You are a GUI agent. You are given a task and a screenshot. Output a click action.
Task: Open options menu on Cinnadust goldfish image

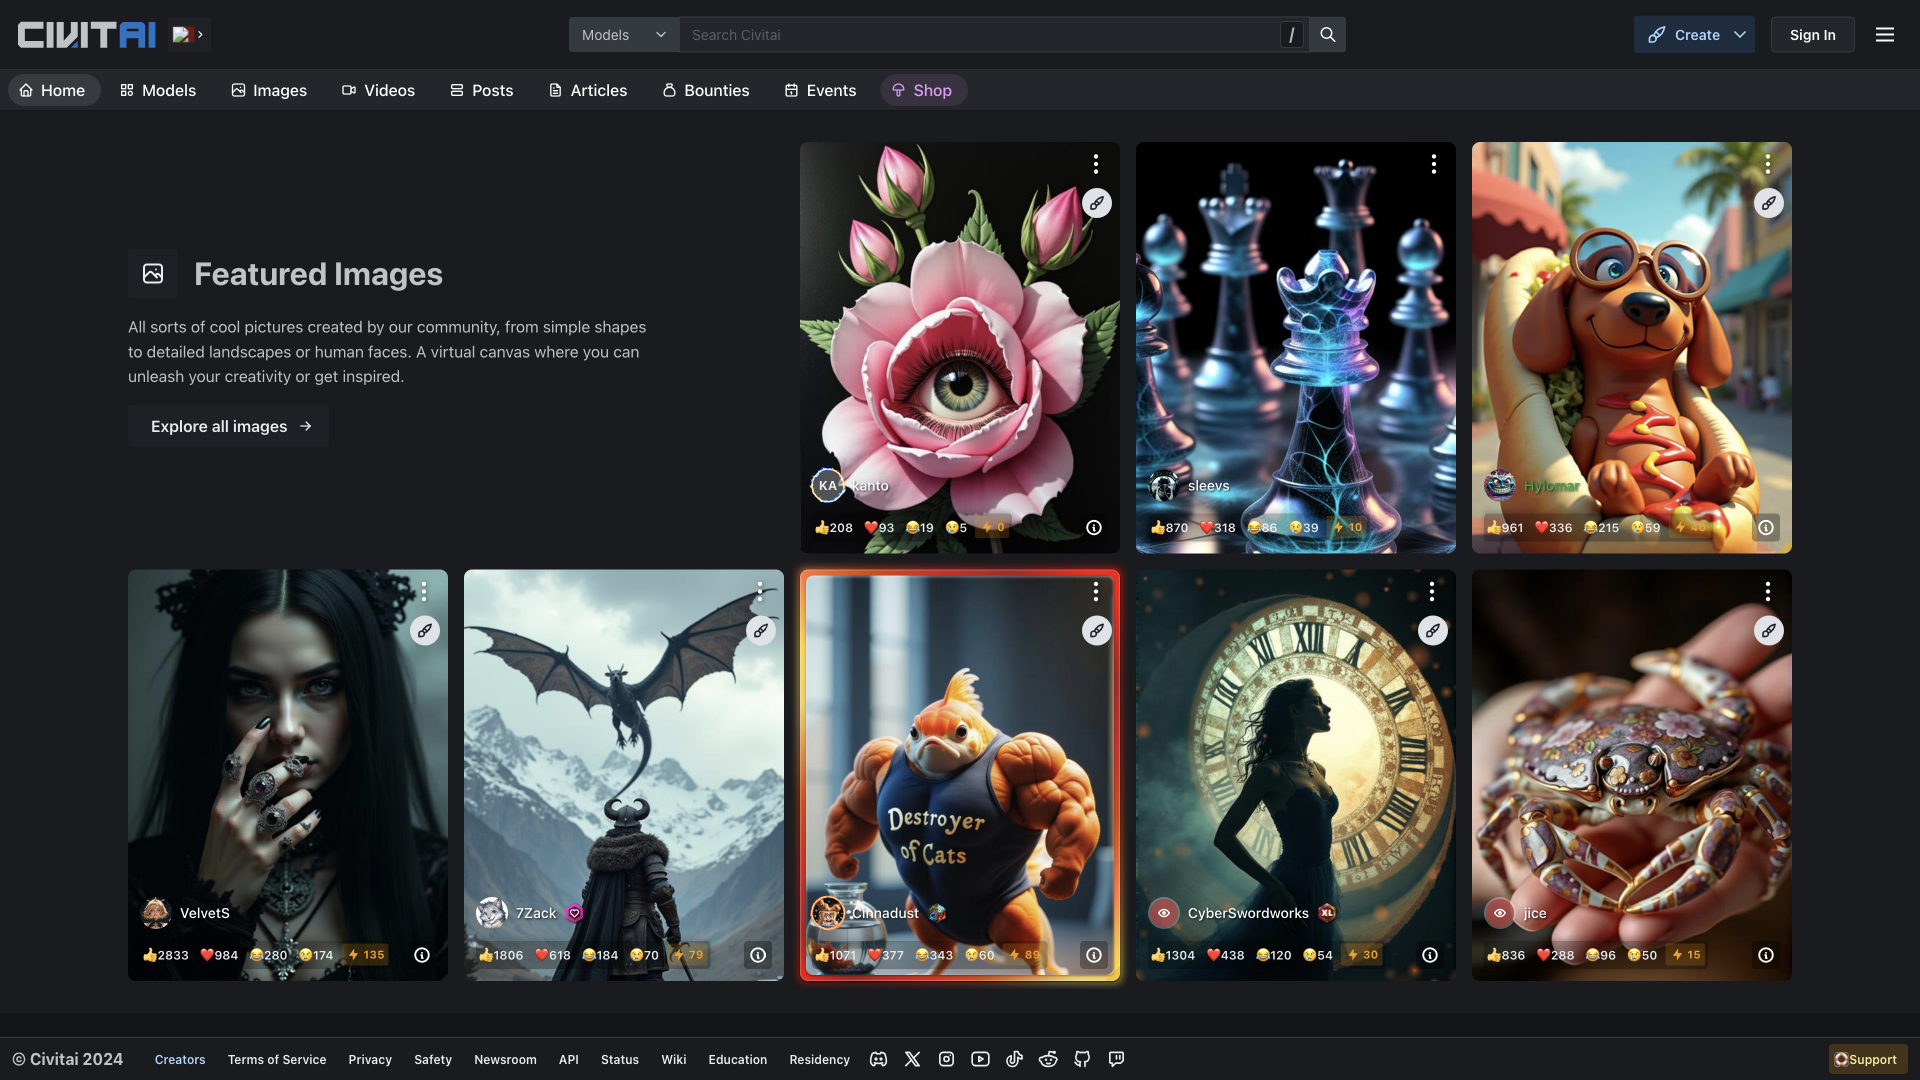(1096, 591)
